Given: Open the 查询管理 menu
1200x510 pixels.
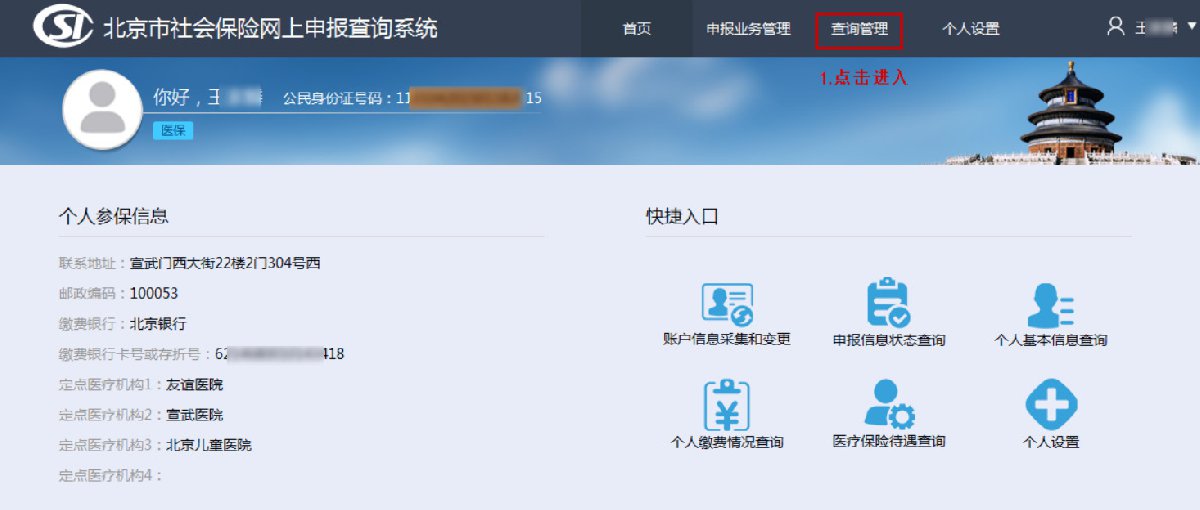Looking at the screenshot, I should pos(859,29).
